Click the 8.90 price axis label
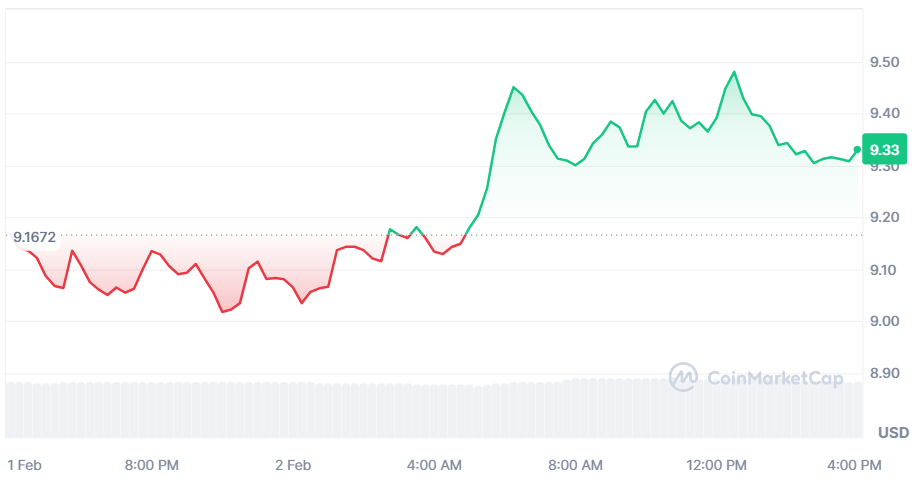The height and width of the screenshot is (485, 922). tap(885, 373)
